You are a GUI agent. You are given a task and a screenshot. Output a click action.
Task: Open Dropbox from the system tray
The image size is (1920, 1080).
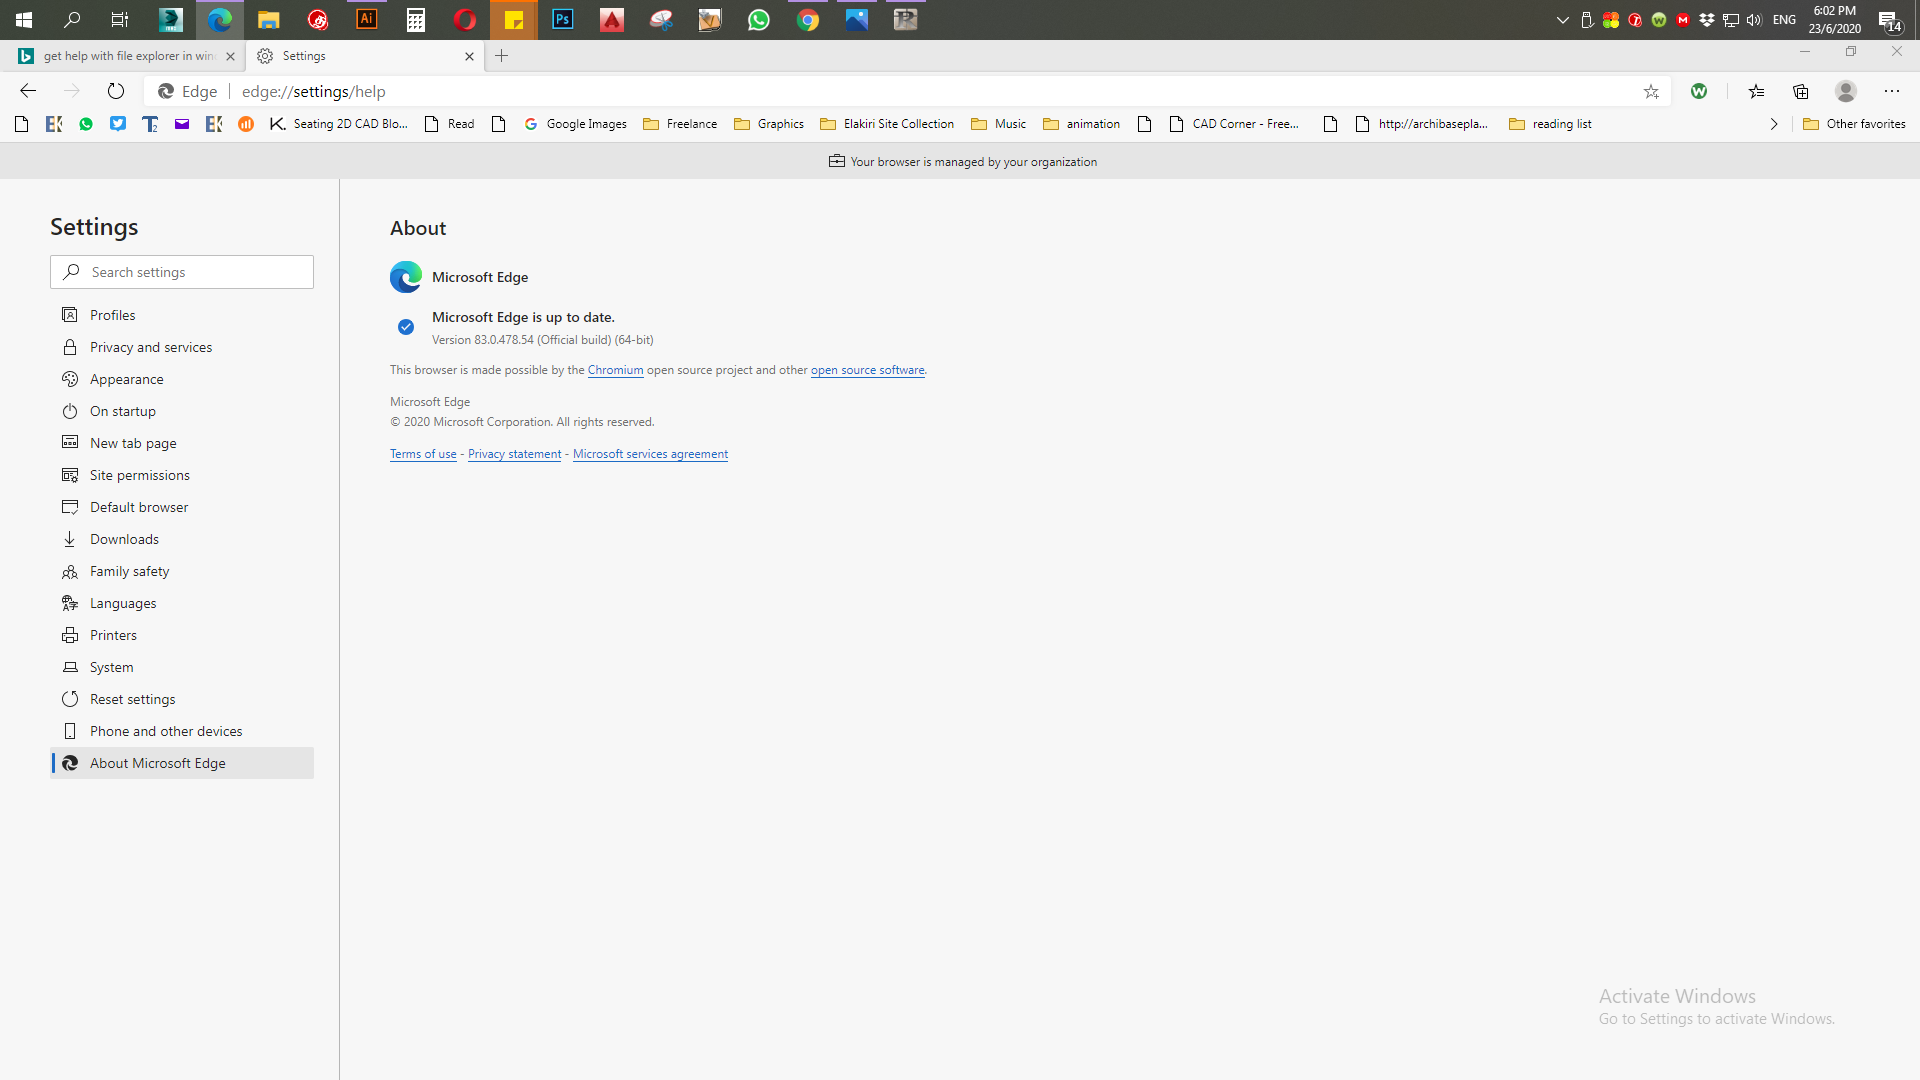(1707, 20)
